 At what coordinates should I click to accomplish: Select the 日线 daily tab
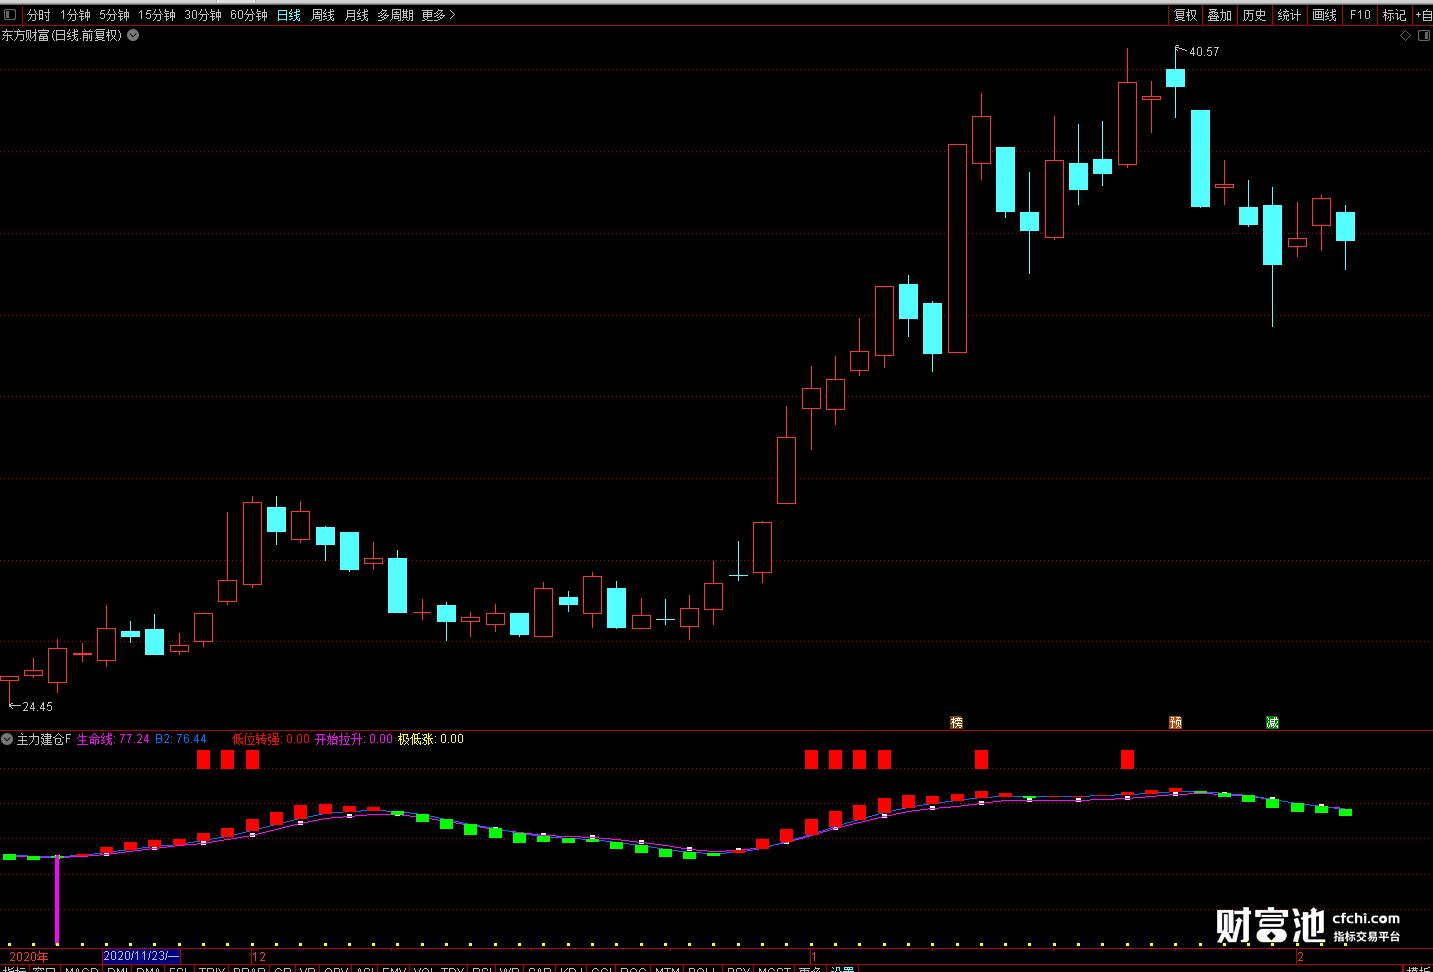[x=289, y=15]
